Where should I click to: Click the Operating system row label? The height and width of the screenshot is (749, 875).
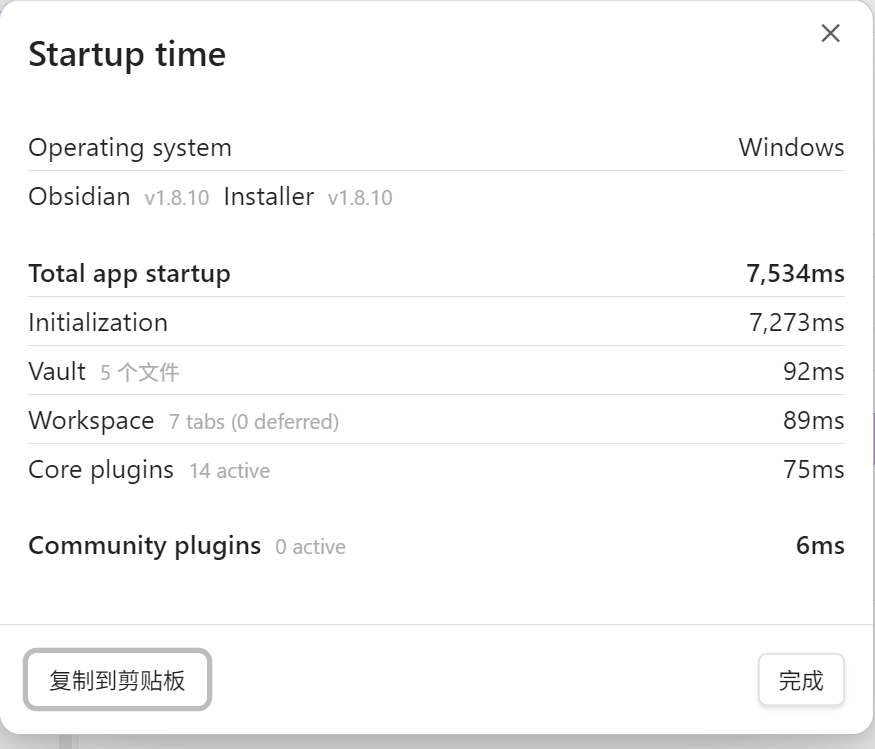pyautogui.click(x=130, y=148)
